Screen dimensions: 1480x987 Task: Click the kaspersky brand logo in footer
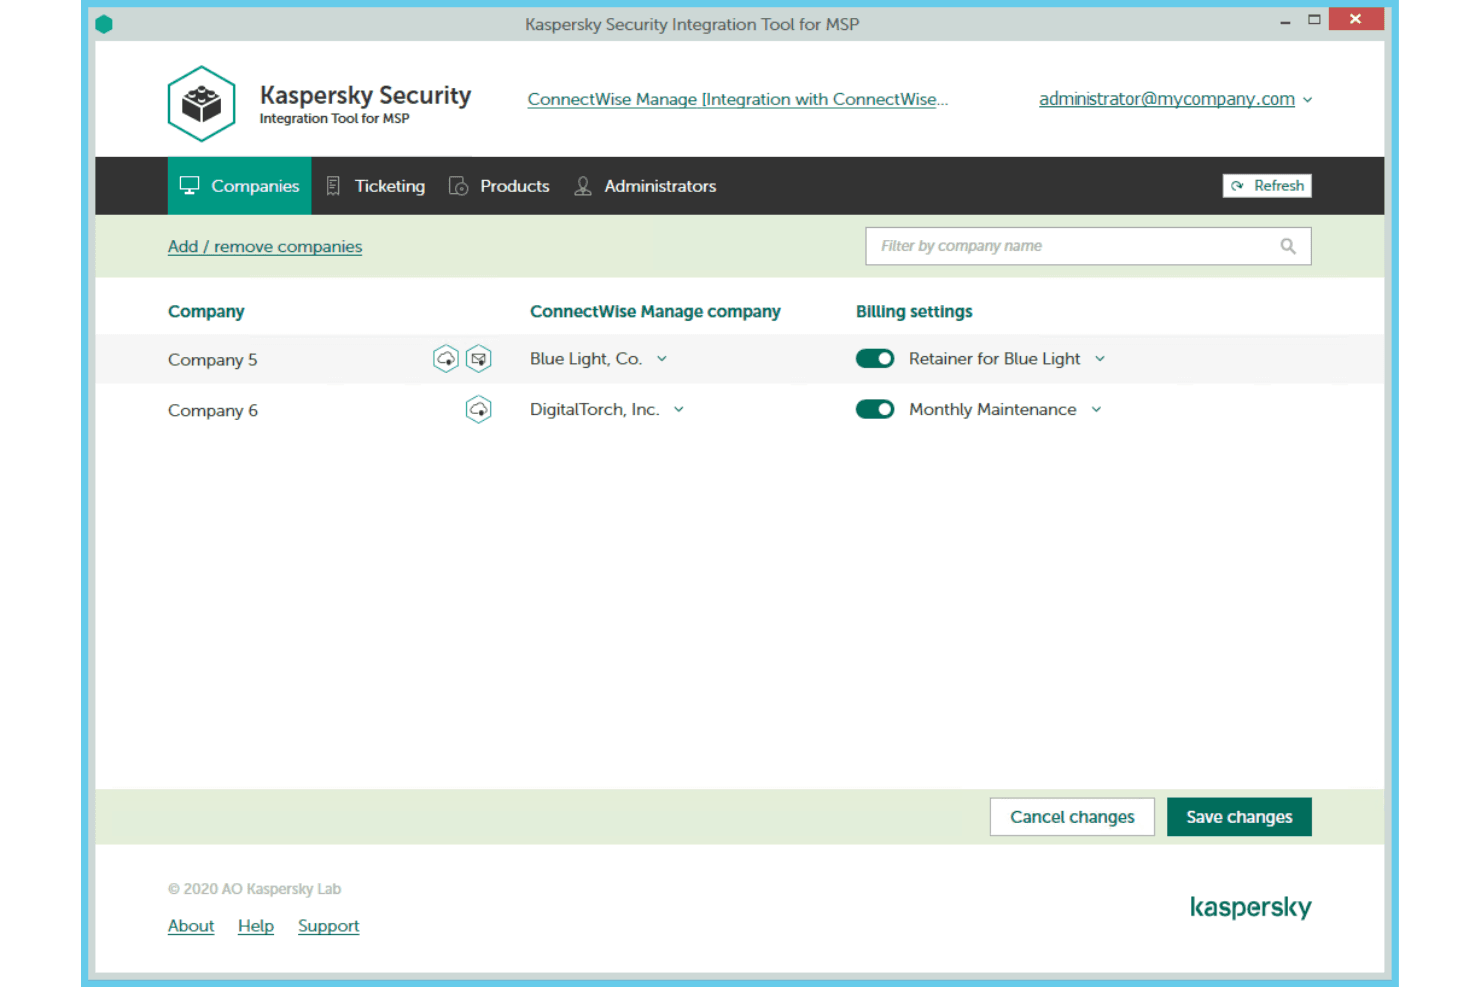[1250, 907]
